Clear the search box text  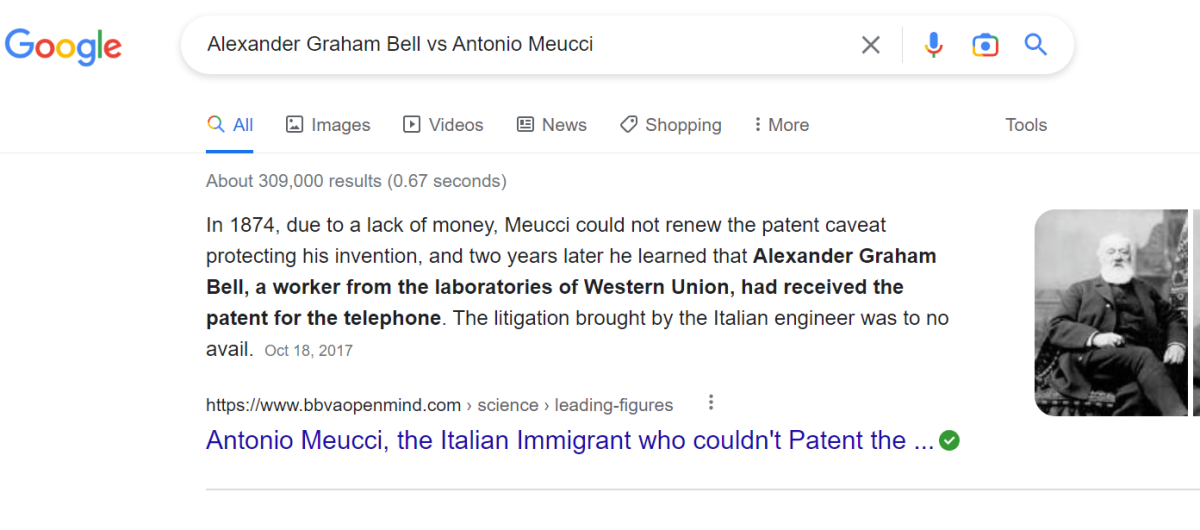pyautogui.click(x=871, y=45)
